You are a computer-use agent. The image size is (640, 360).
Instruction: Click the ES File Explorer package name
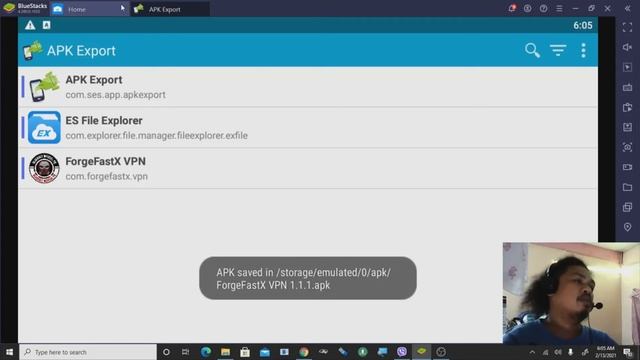coord(156,136)
